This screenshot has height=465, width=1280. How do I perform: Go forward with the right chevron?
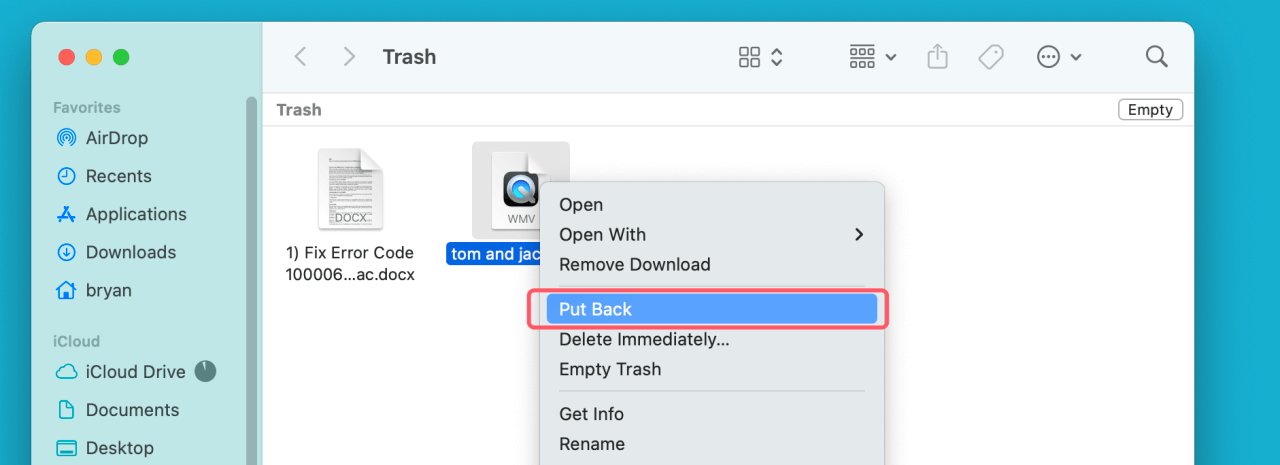click(x=349, y=57)
